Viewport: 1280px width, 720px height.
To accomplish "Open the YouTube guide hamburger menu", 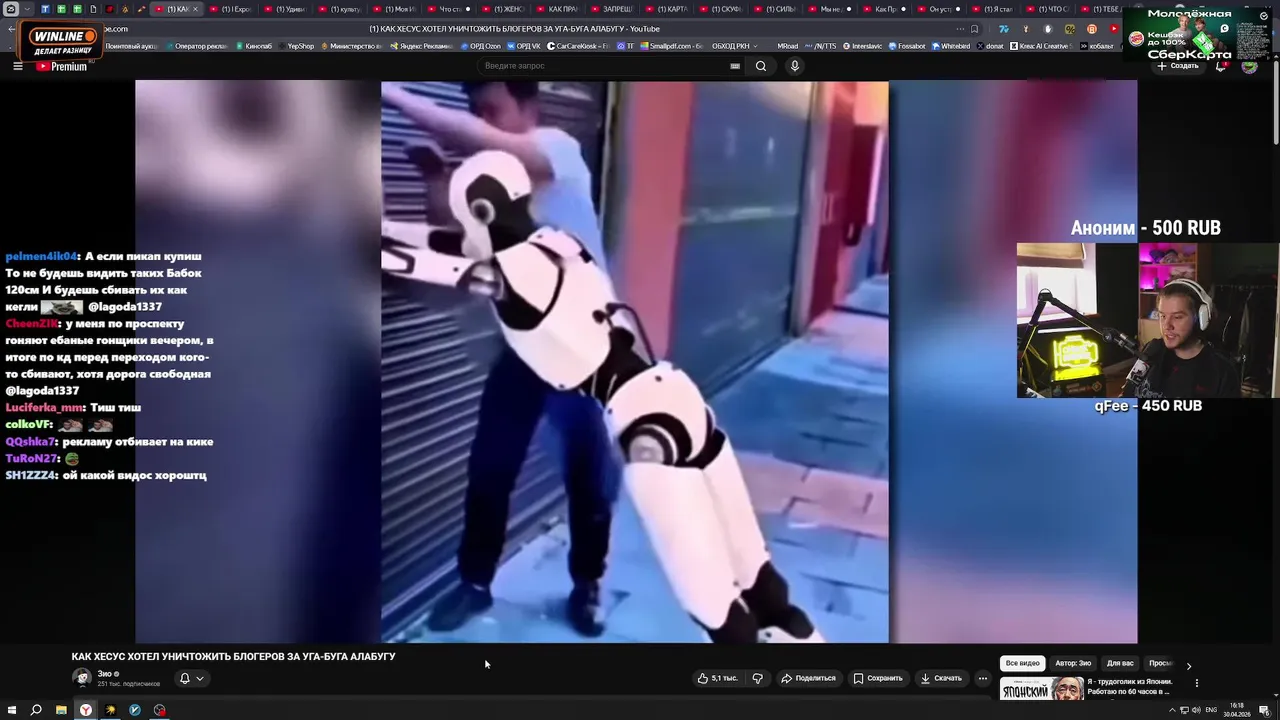I will point(17,66).
